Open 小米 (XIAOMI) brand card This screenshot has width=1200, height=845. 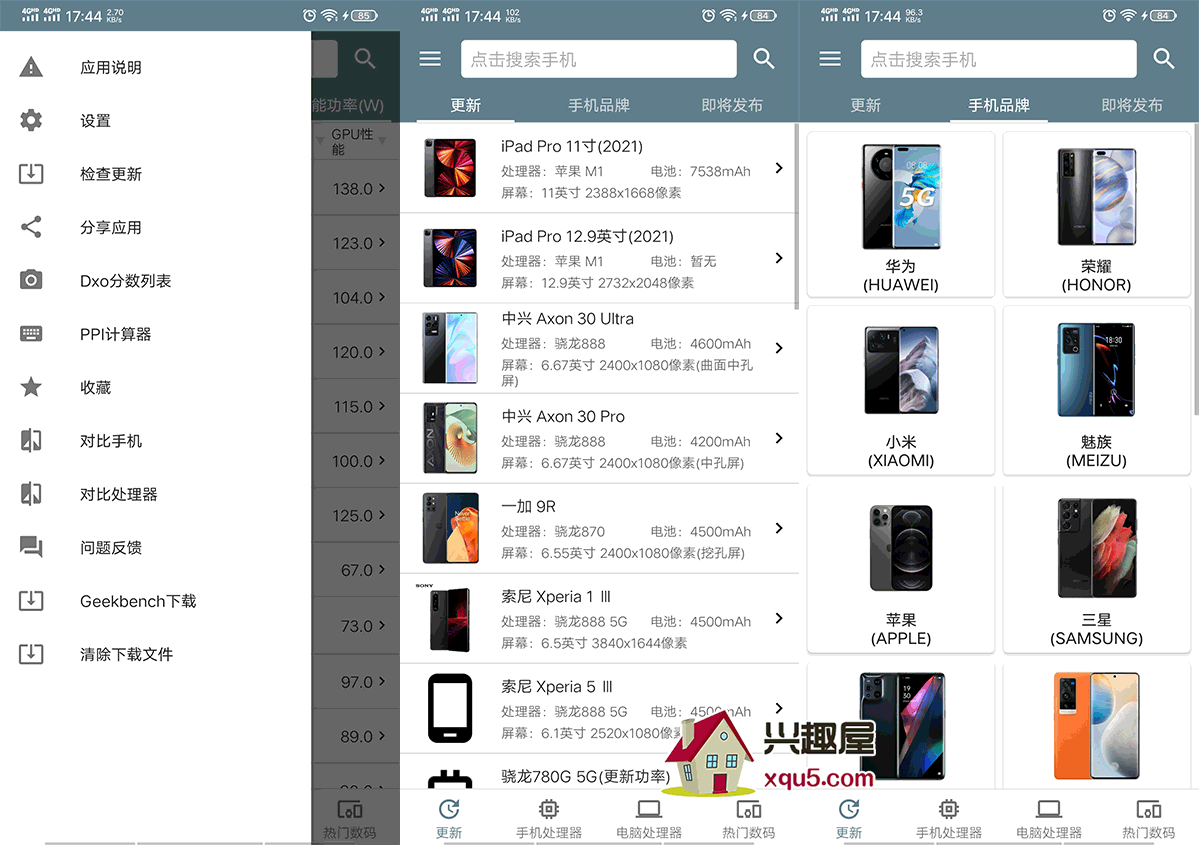click(901, 390)
